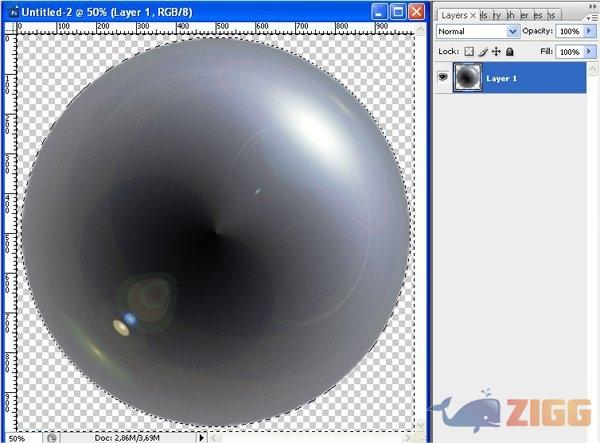Enable lock image pixels brush icon

click(483, 51)
